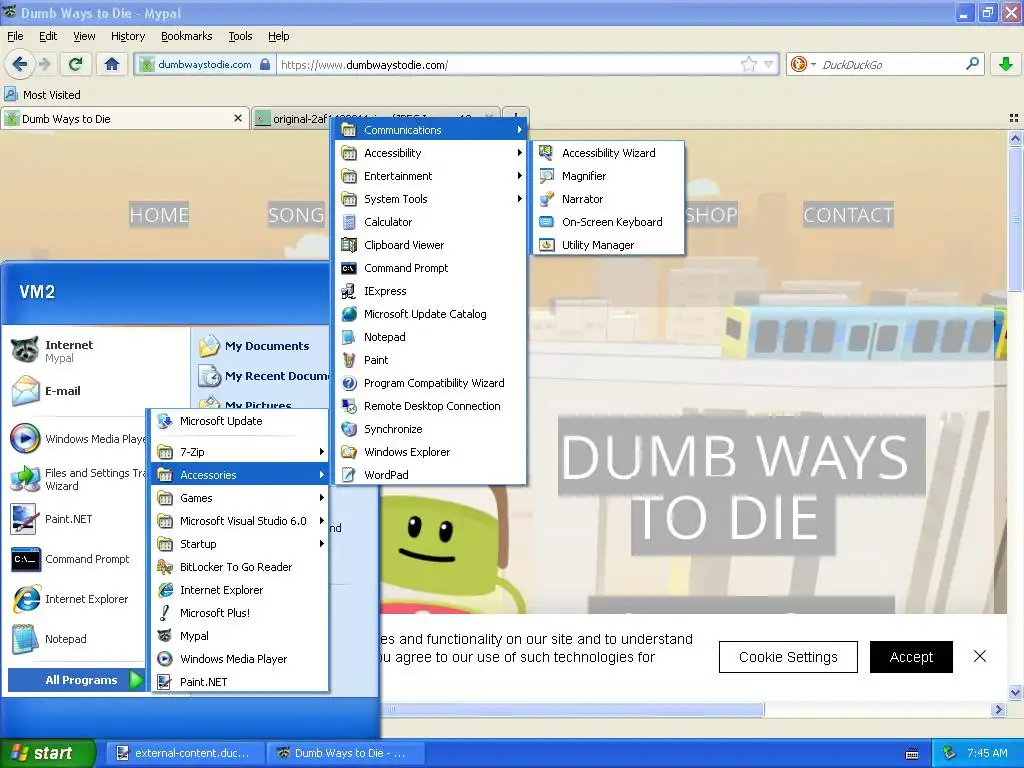Launch Mypal from All Programs list
This screenshot has height=768, width=1024.
[240, 636]
